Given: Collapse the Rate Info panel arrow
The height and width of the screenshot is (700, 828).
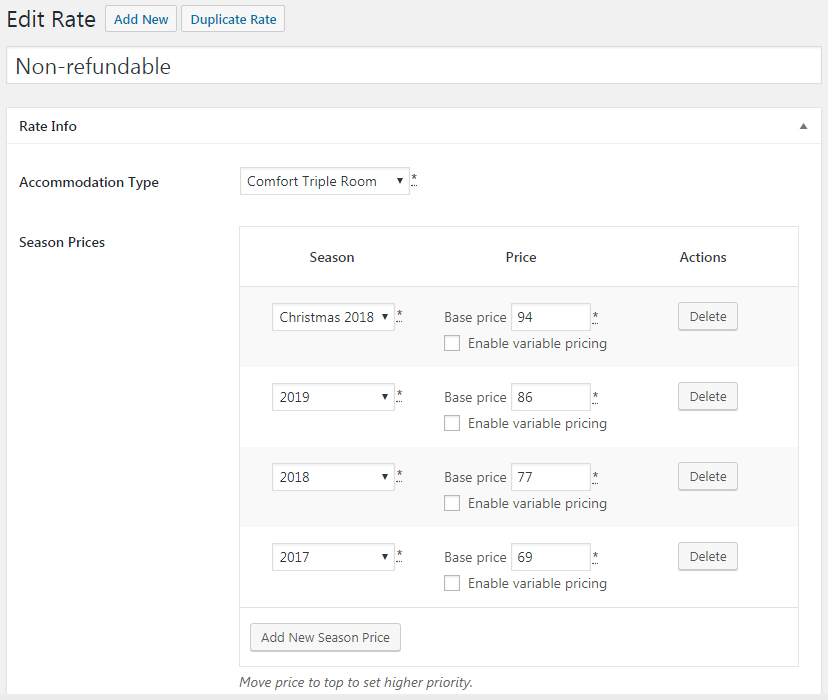Looking at the screenshot, I should click(803, 126).
